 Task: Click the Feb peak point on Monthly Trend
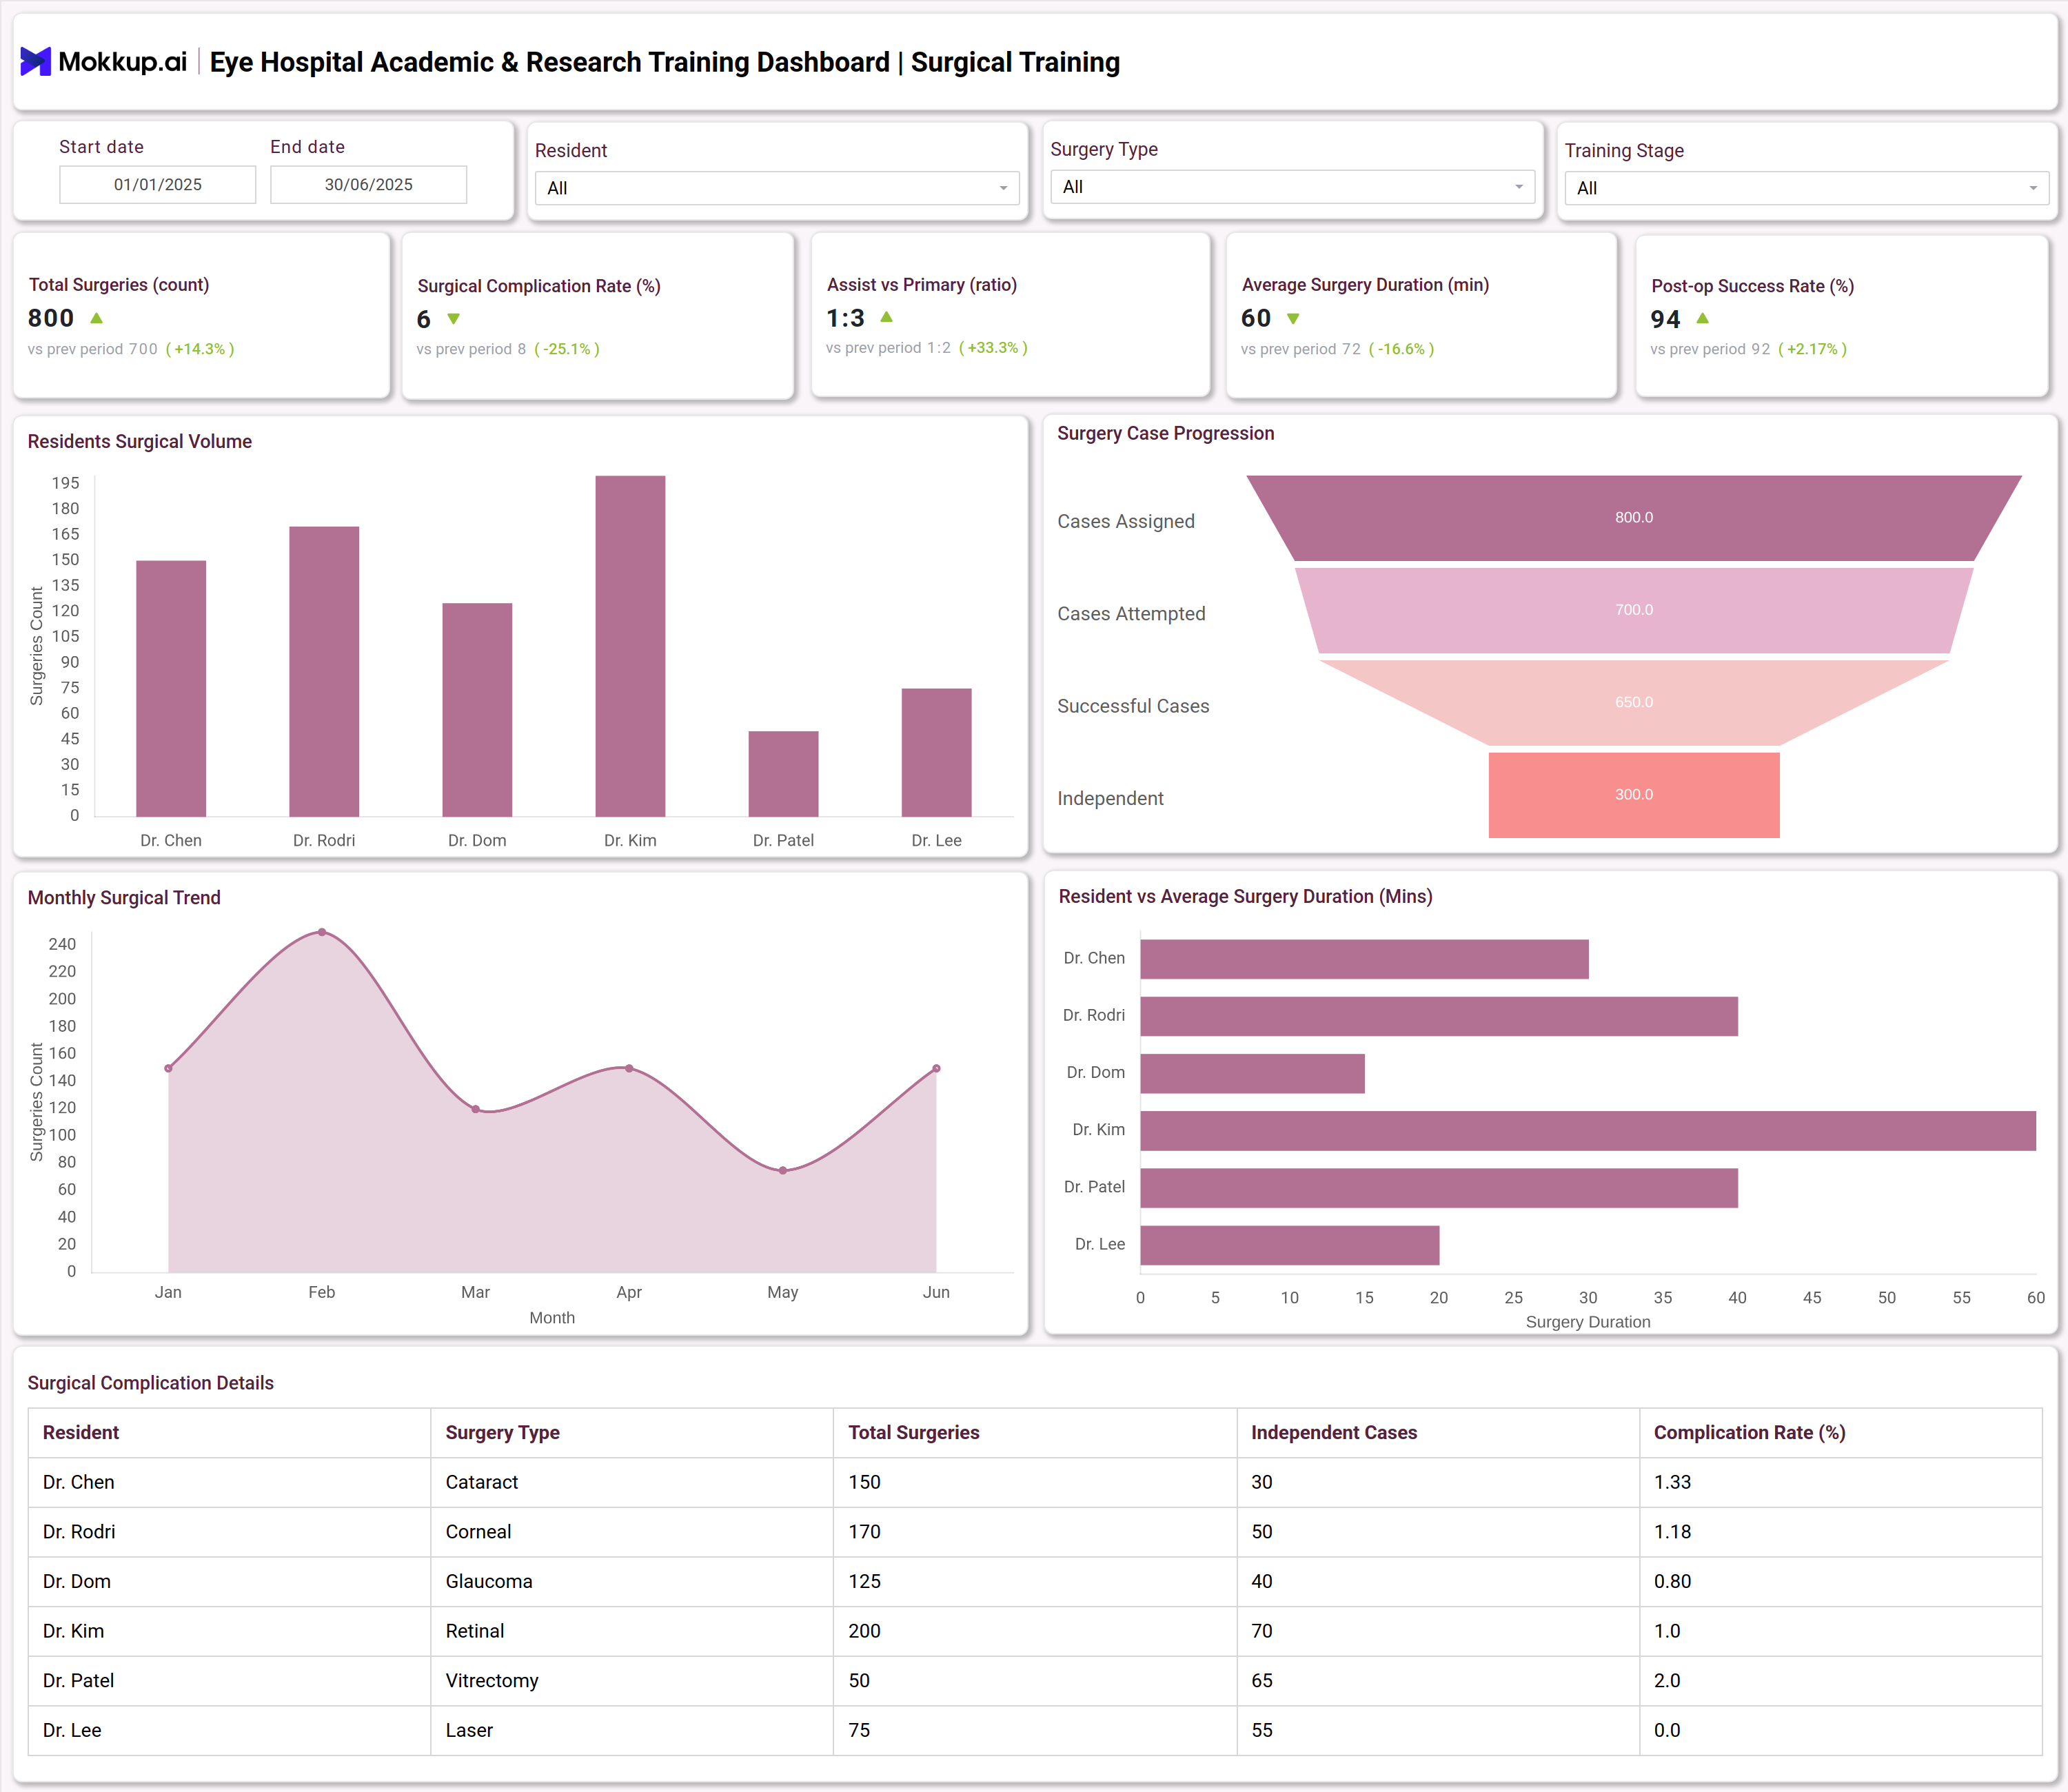[322, 932]
